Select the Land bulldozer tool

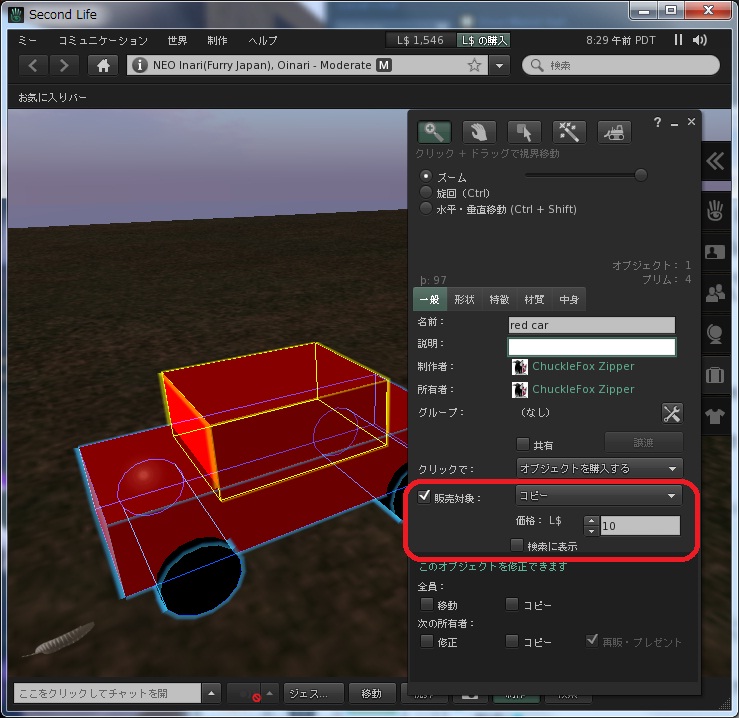614,132
